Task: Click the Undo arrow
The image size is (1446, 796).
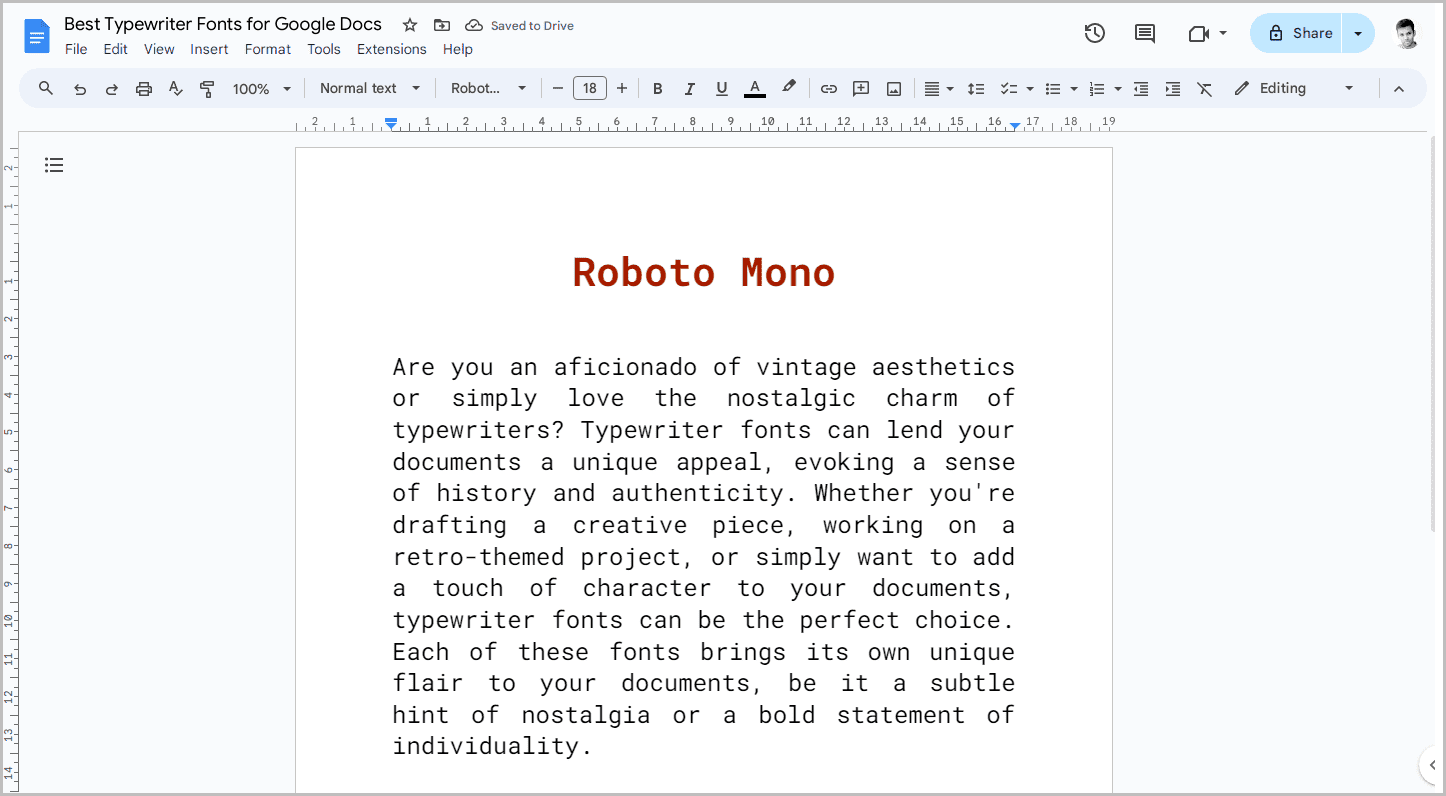Action: point(80,89)
